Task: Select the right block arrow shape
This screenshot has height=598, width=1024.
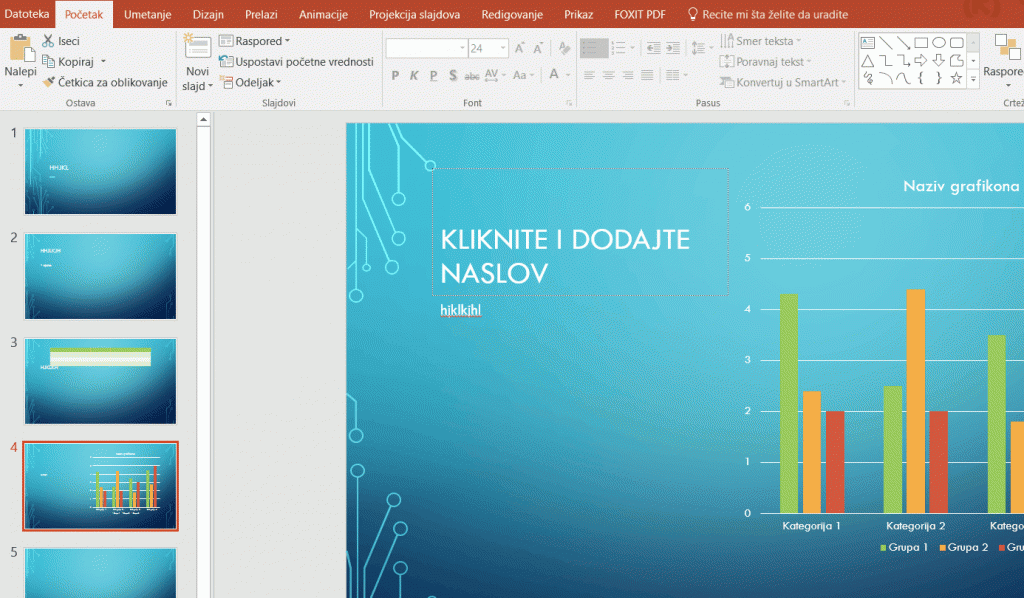Action: [921, 61]
